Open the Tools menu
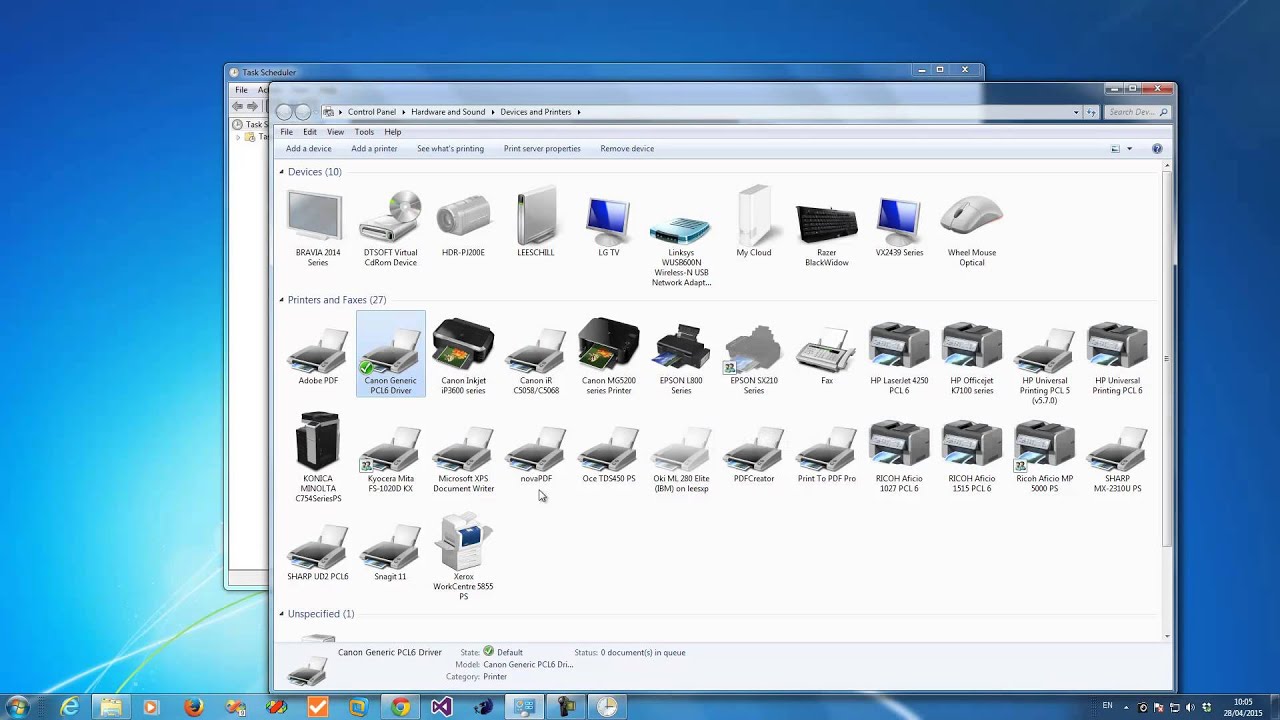 pos(364,132)
